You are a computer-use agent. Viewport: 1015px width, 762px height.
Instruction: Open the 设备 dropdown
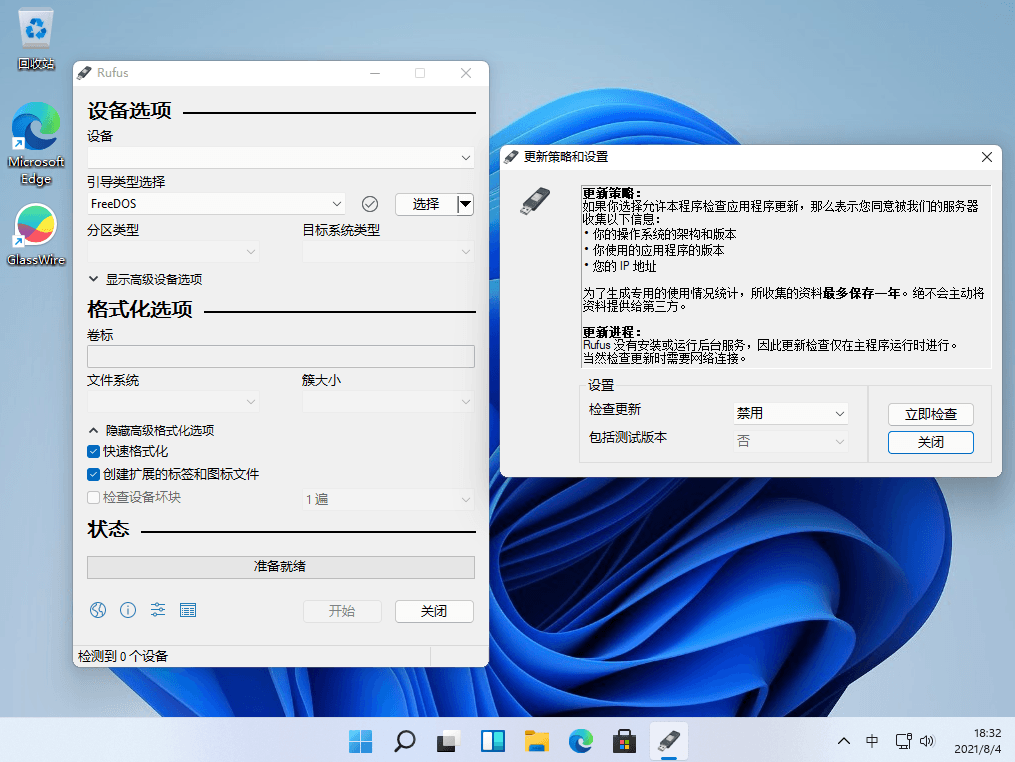(281, 157)
